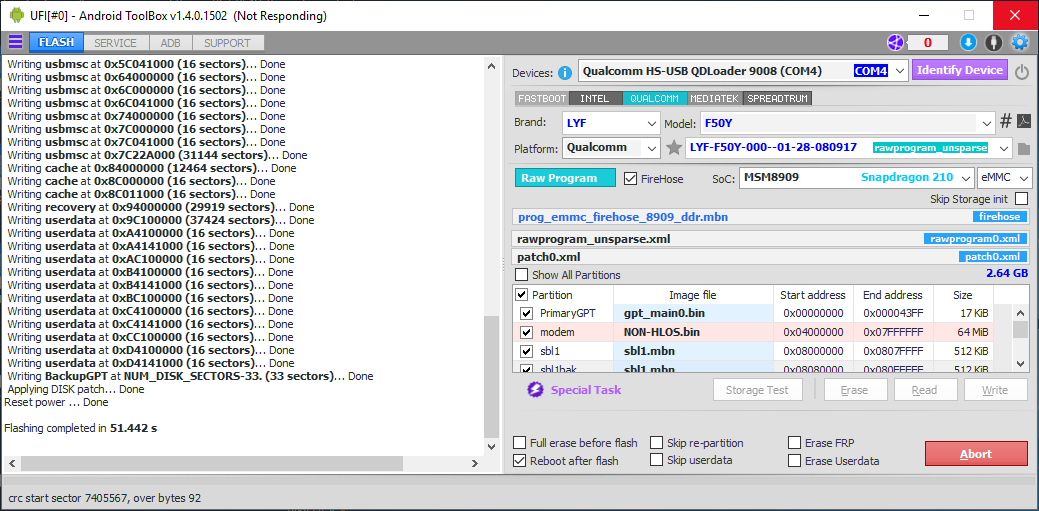The height and width of the screenshot is (511, 1039).
Task: Click the Raw Program button
Action: (565, 178)
